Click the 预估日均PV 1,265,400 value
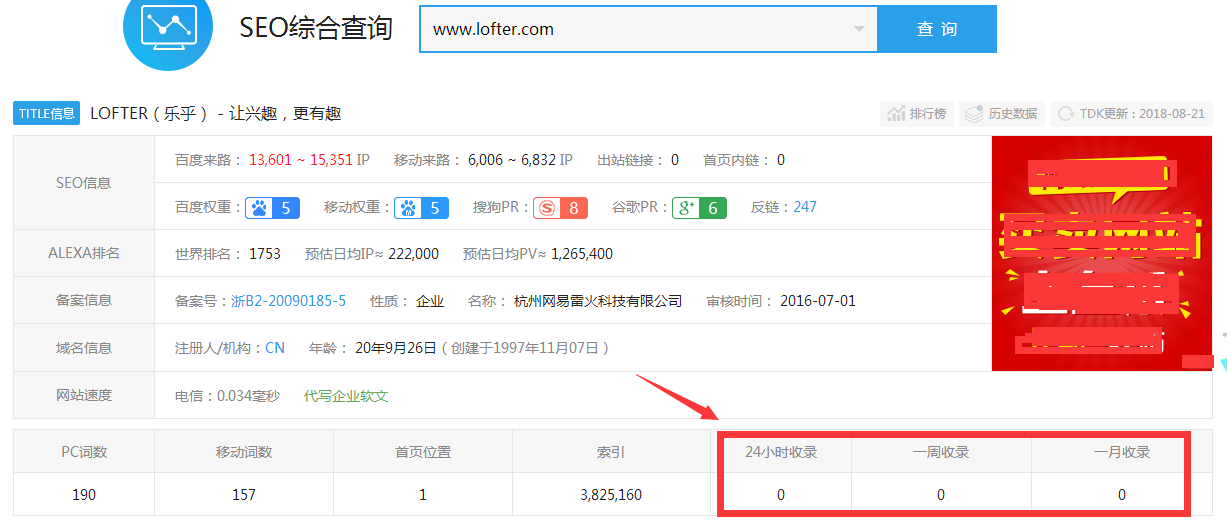 pyautogui.click(x=582, y=254)
